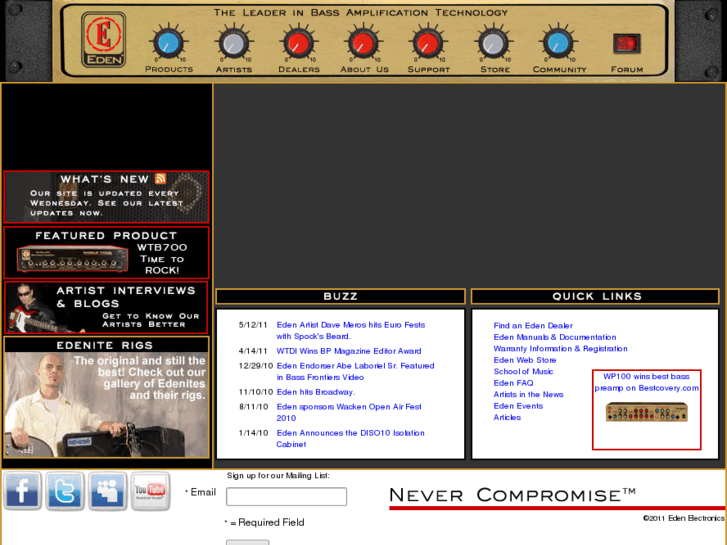Click the WP100 preamp image
Viewport: 727px width, 545px height.
pyautogui.click(x=646, y=412)
